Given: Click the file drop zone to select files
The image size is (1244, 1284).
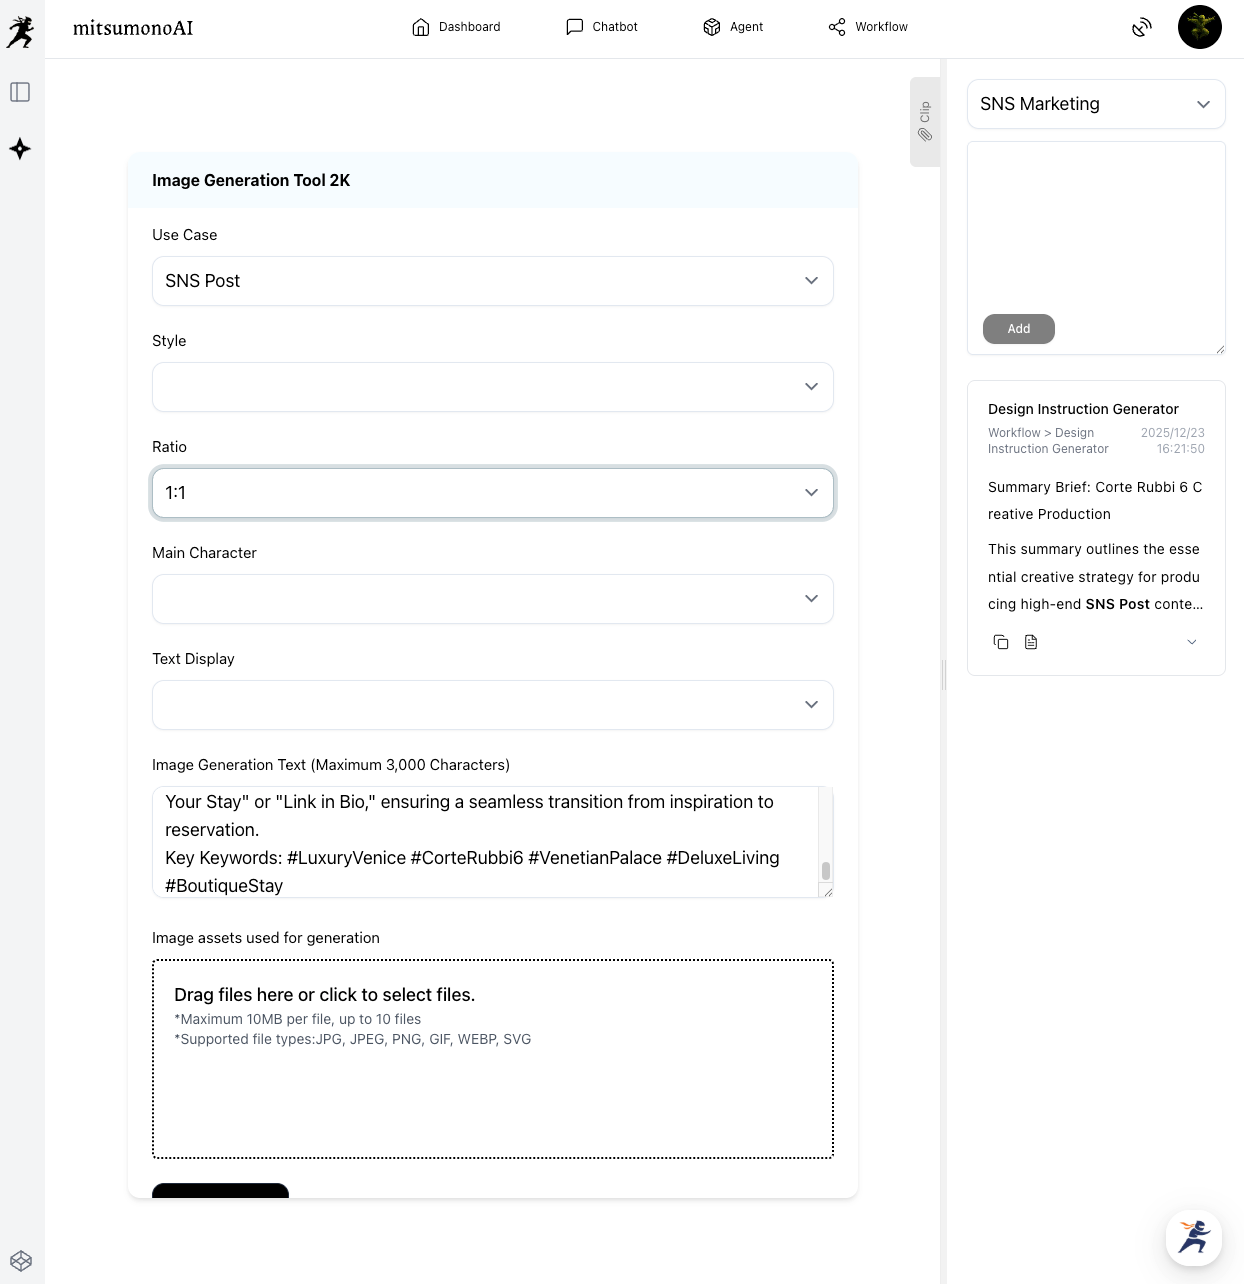Looking at the screenshot, I should (492, 1059).
